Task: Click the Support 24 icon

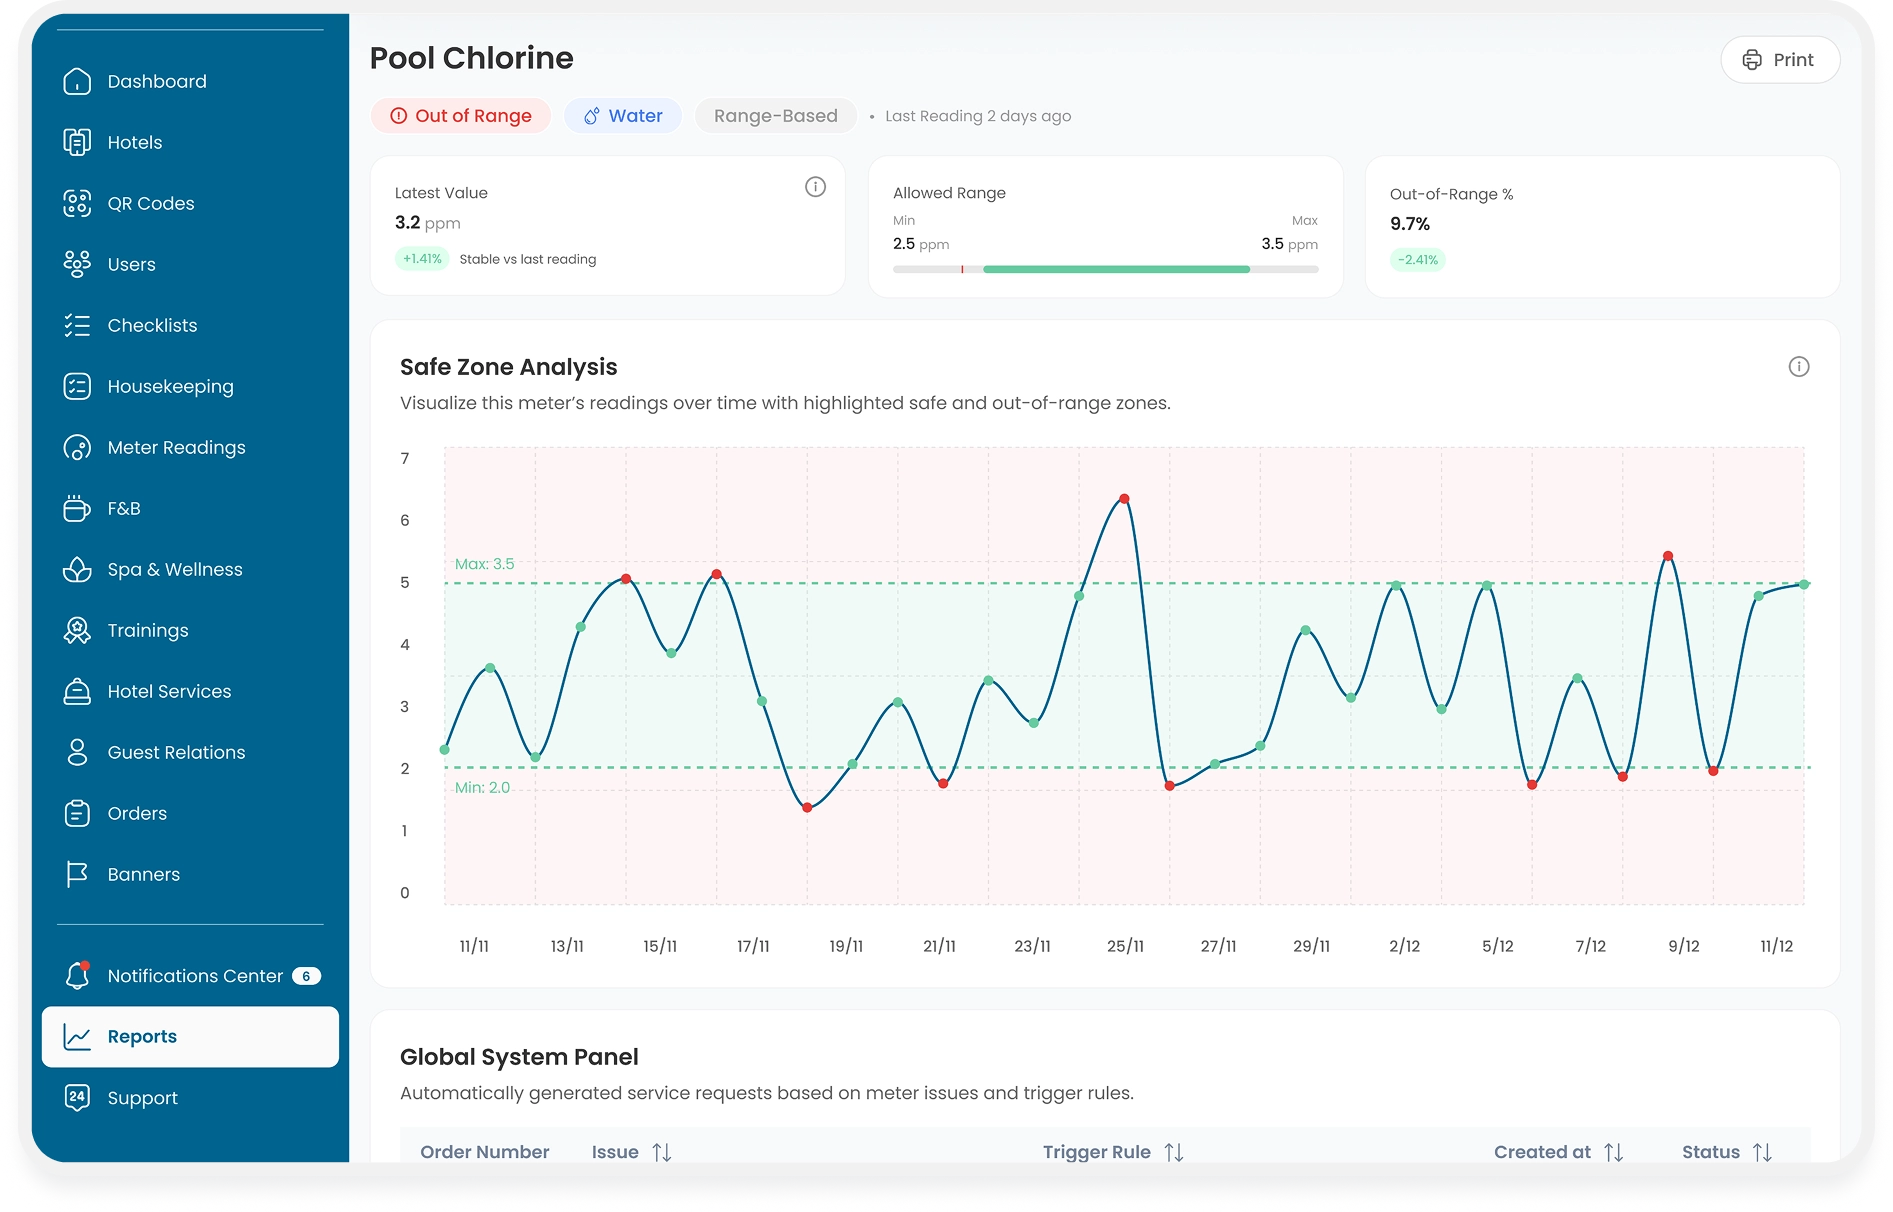Action: click(77, 1098)
